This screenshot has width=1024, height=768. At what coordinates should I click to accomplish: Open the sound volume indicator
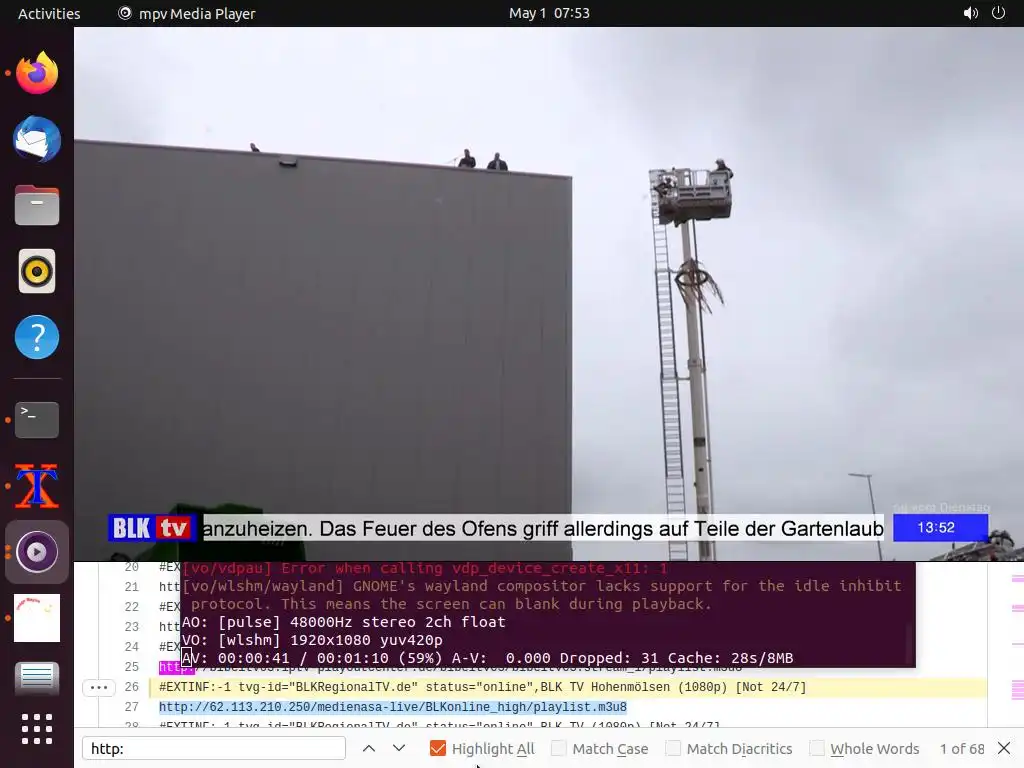[x=970, y=13]
